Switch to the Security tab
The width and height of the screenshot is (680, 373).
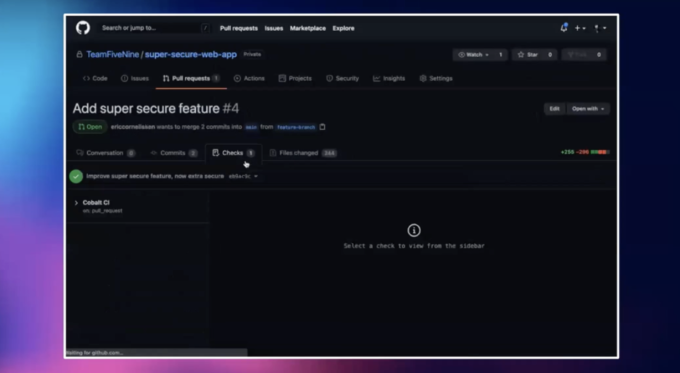pos(342,79)
